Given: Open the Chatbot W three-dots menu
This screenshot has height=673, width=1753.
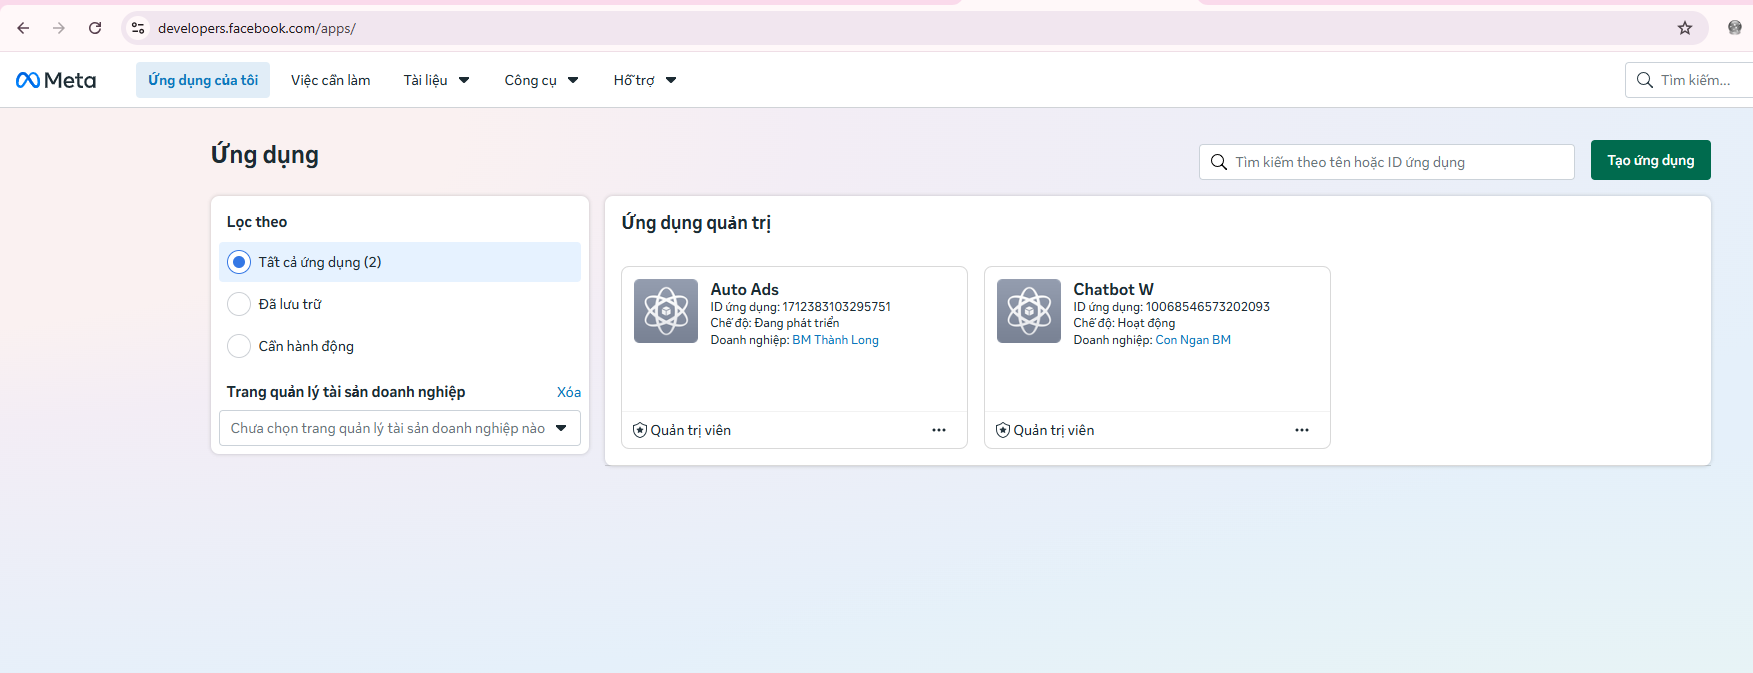Looking at the screenshot, I should [1302, 430].
